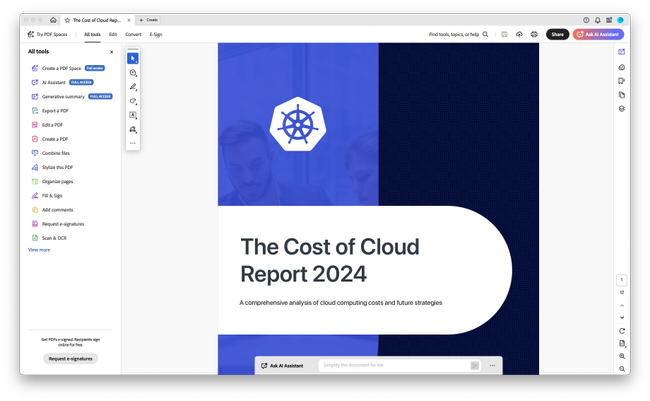Click the View more link
Viewport: 650px width, 401px height.
39,250
